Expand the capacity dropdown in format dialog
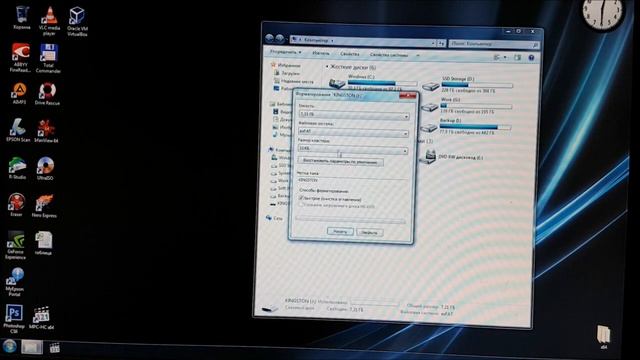 pyautogui.click(x=353, y=116)
